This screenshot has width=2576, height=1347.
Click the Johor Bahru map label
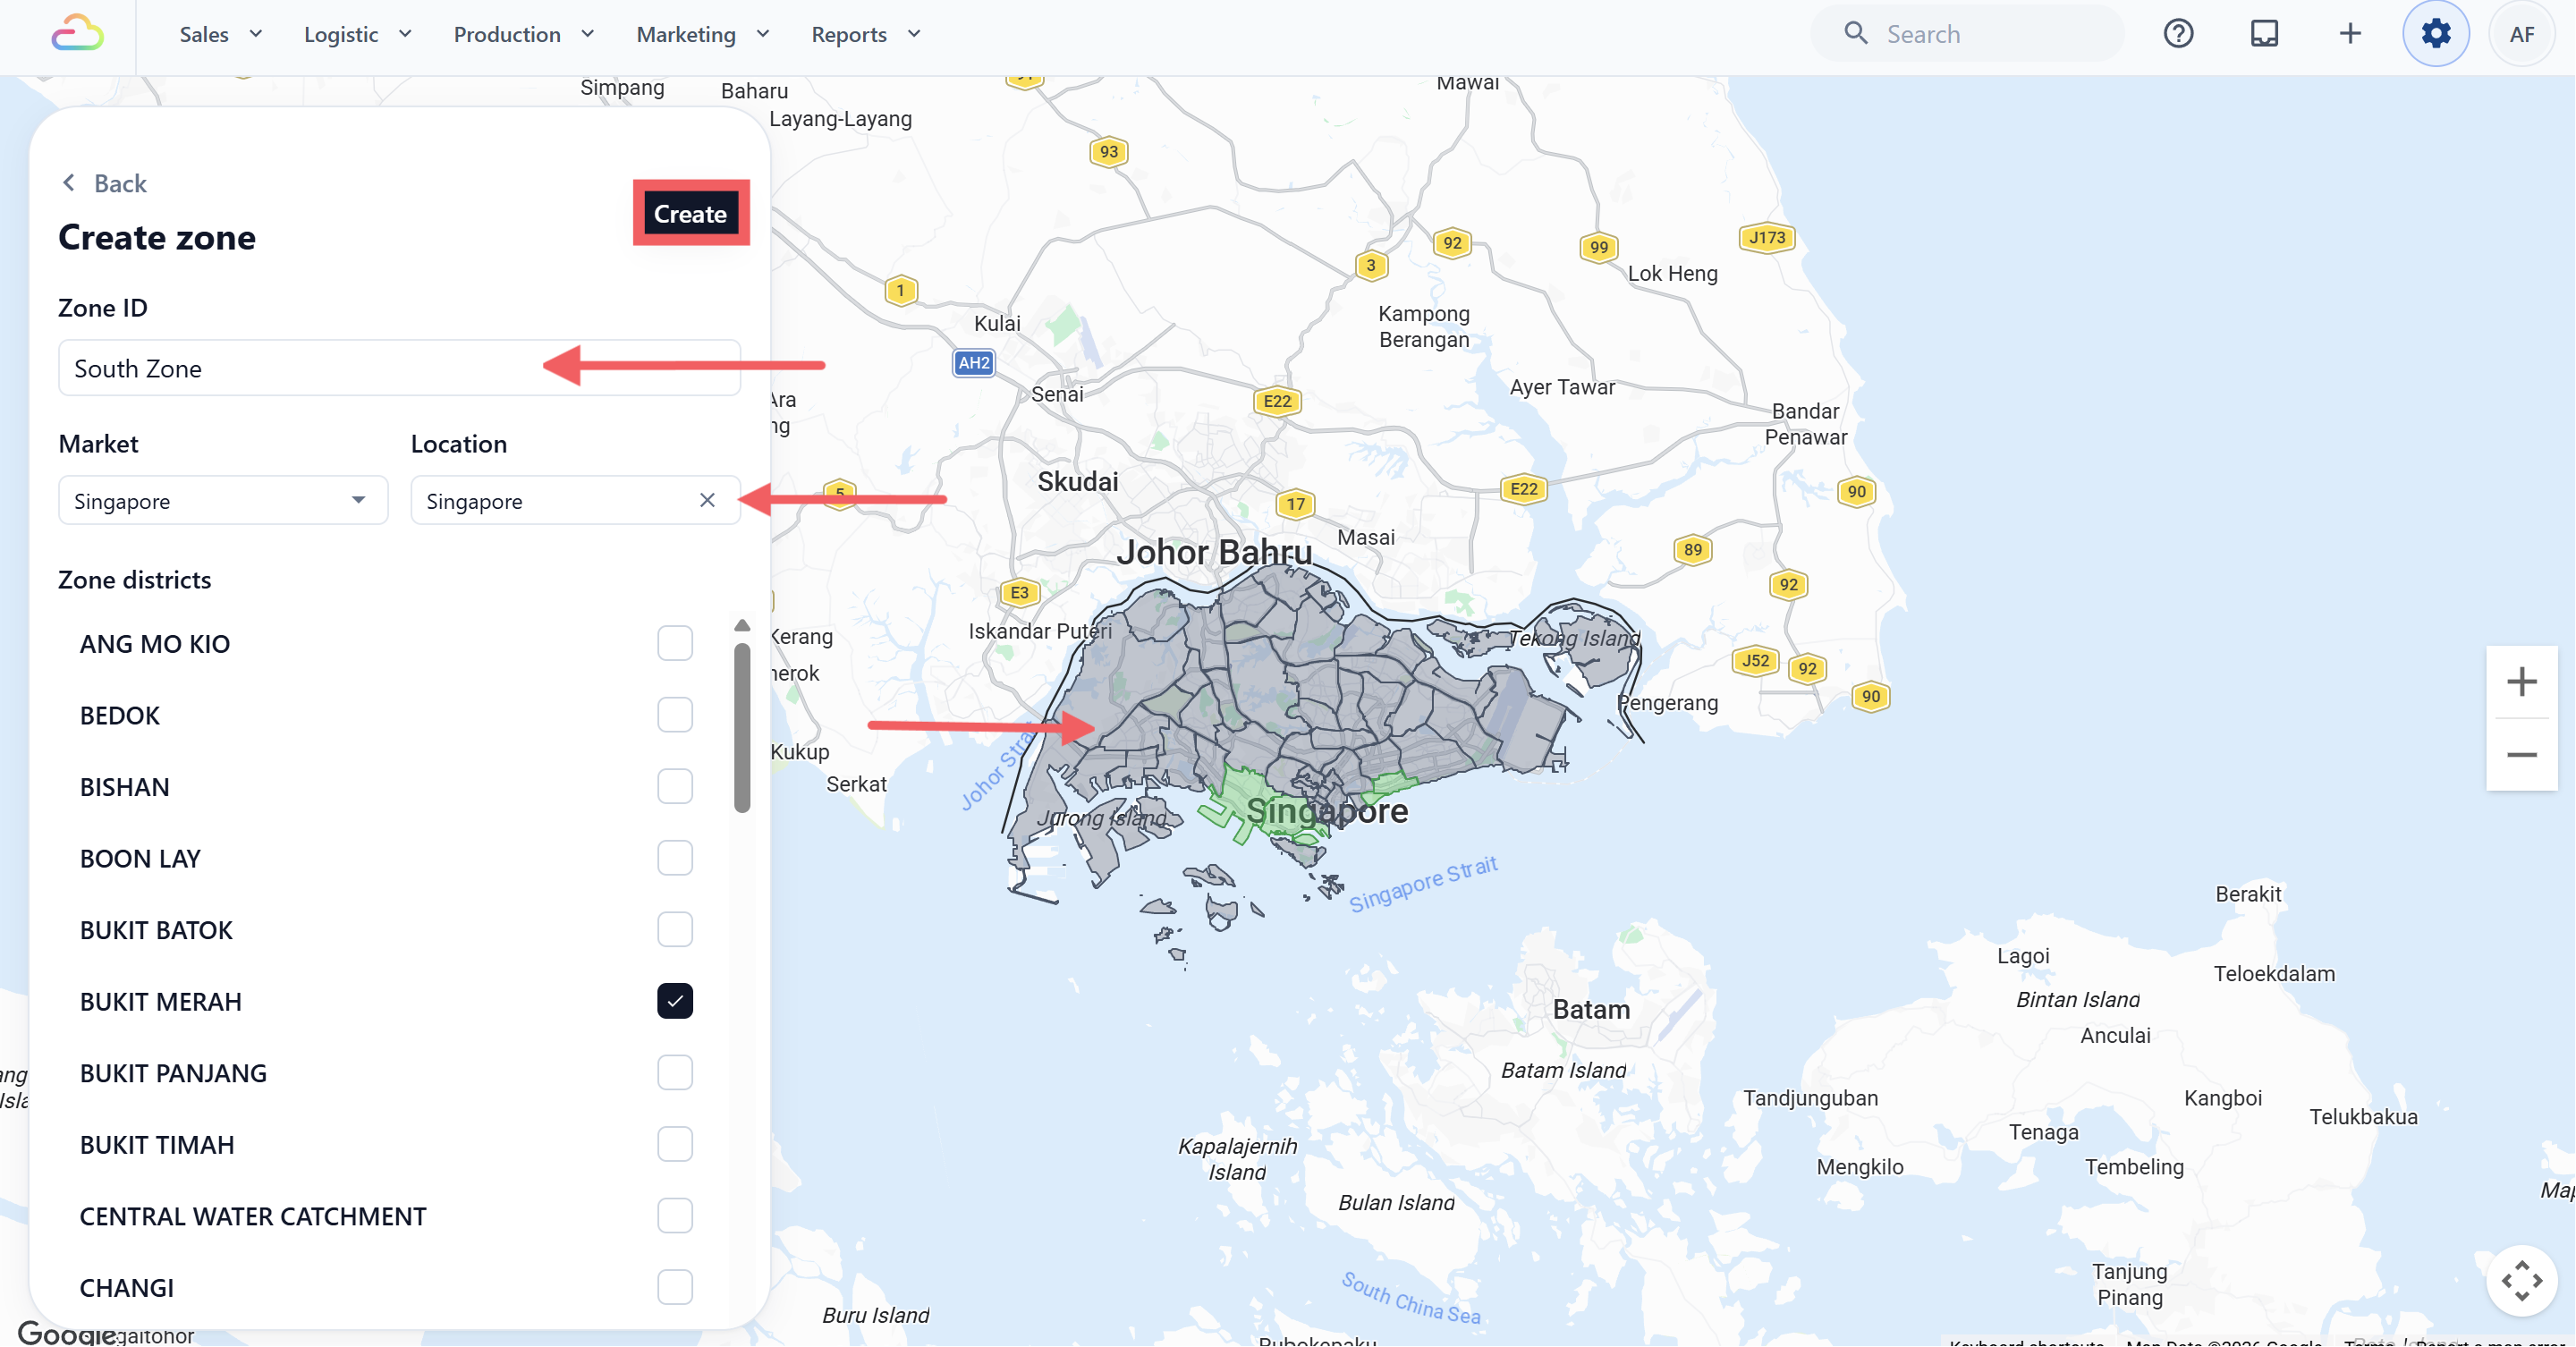pos(1214,551)
